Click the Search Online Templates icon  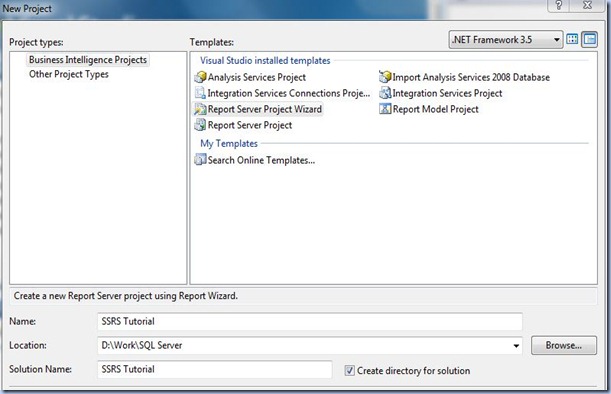pos(200,160)
